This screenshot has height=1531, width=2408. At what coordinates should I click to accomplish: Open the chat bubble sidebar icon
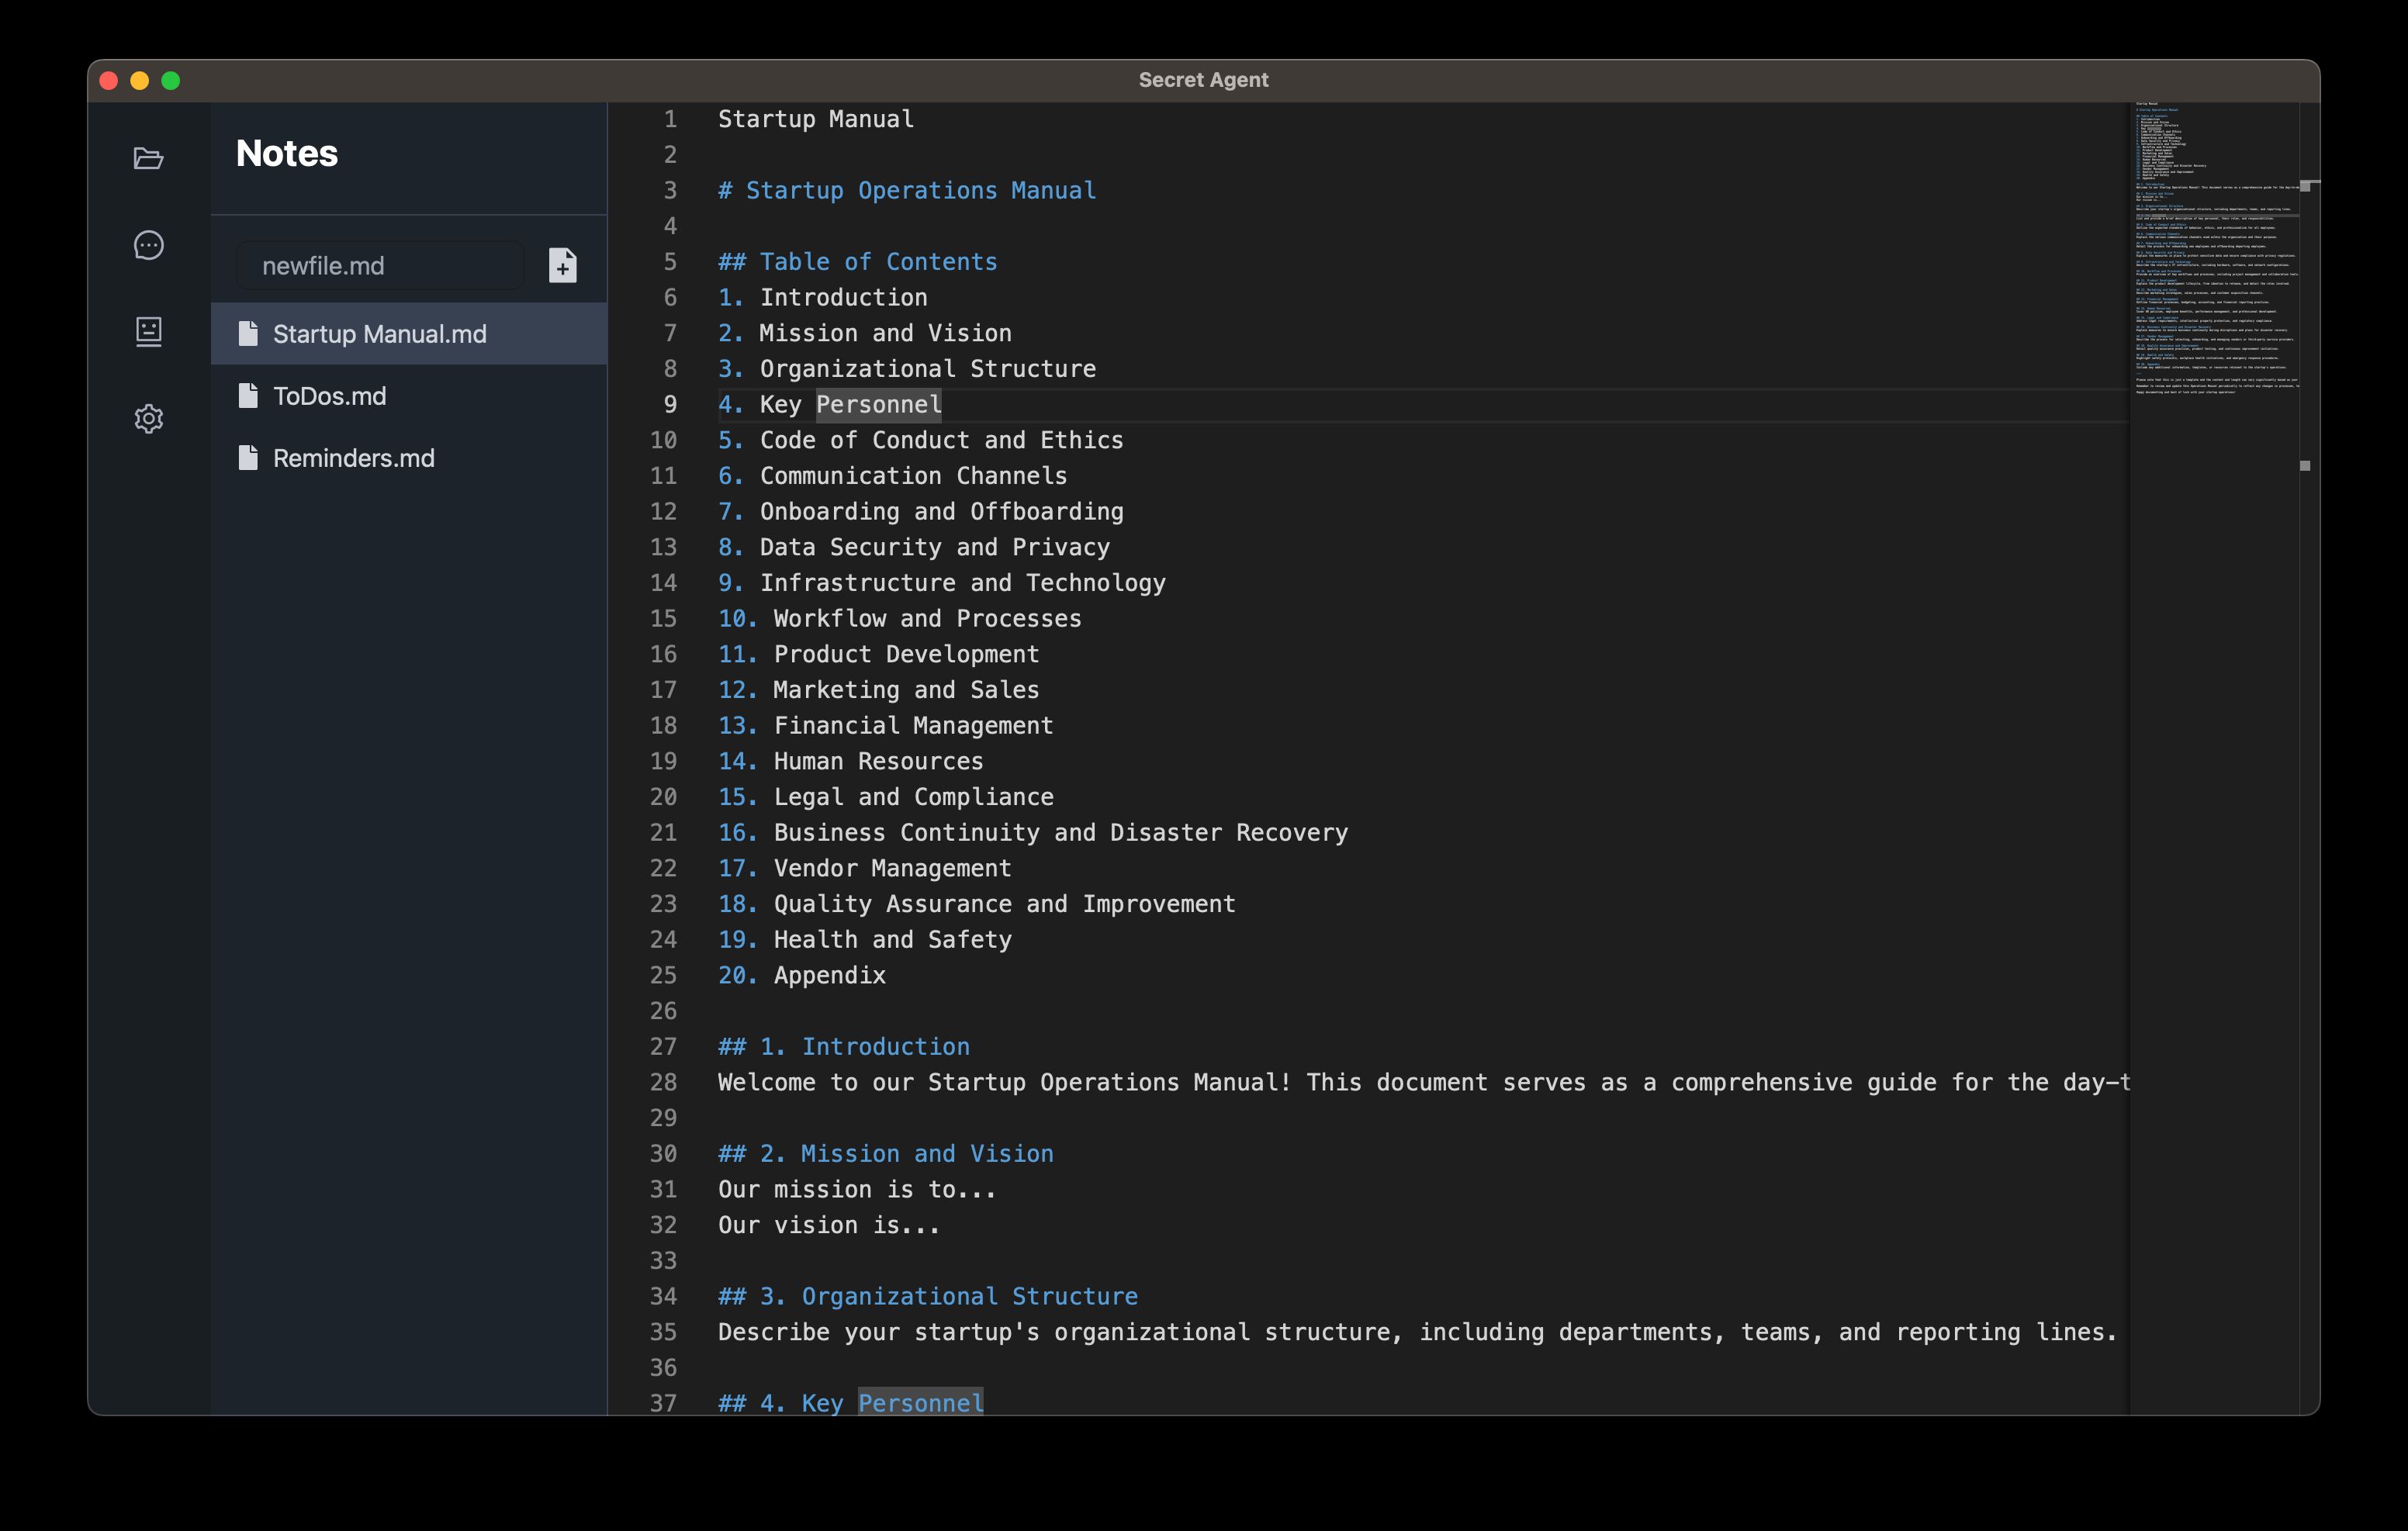tap(148, 245)
